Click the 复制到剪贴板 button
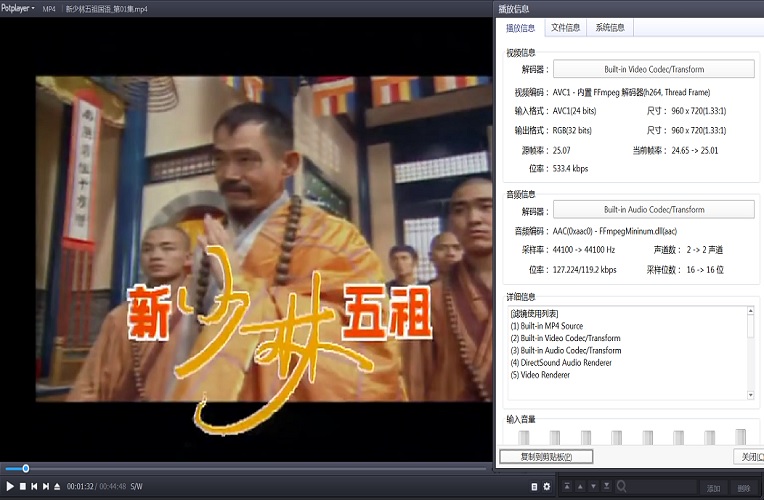The height and width of the screenshot is (500, 764). coord(546,457)
